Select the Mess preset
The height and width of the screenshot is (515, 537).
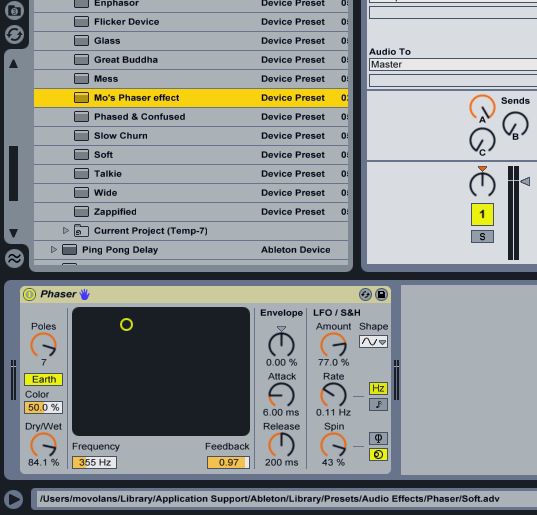[191, 79]
